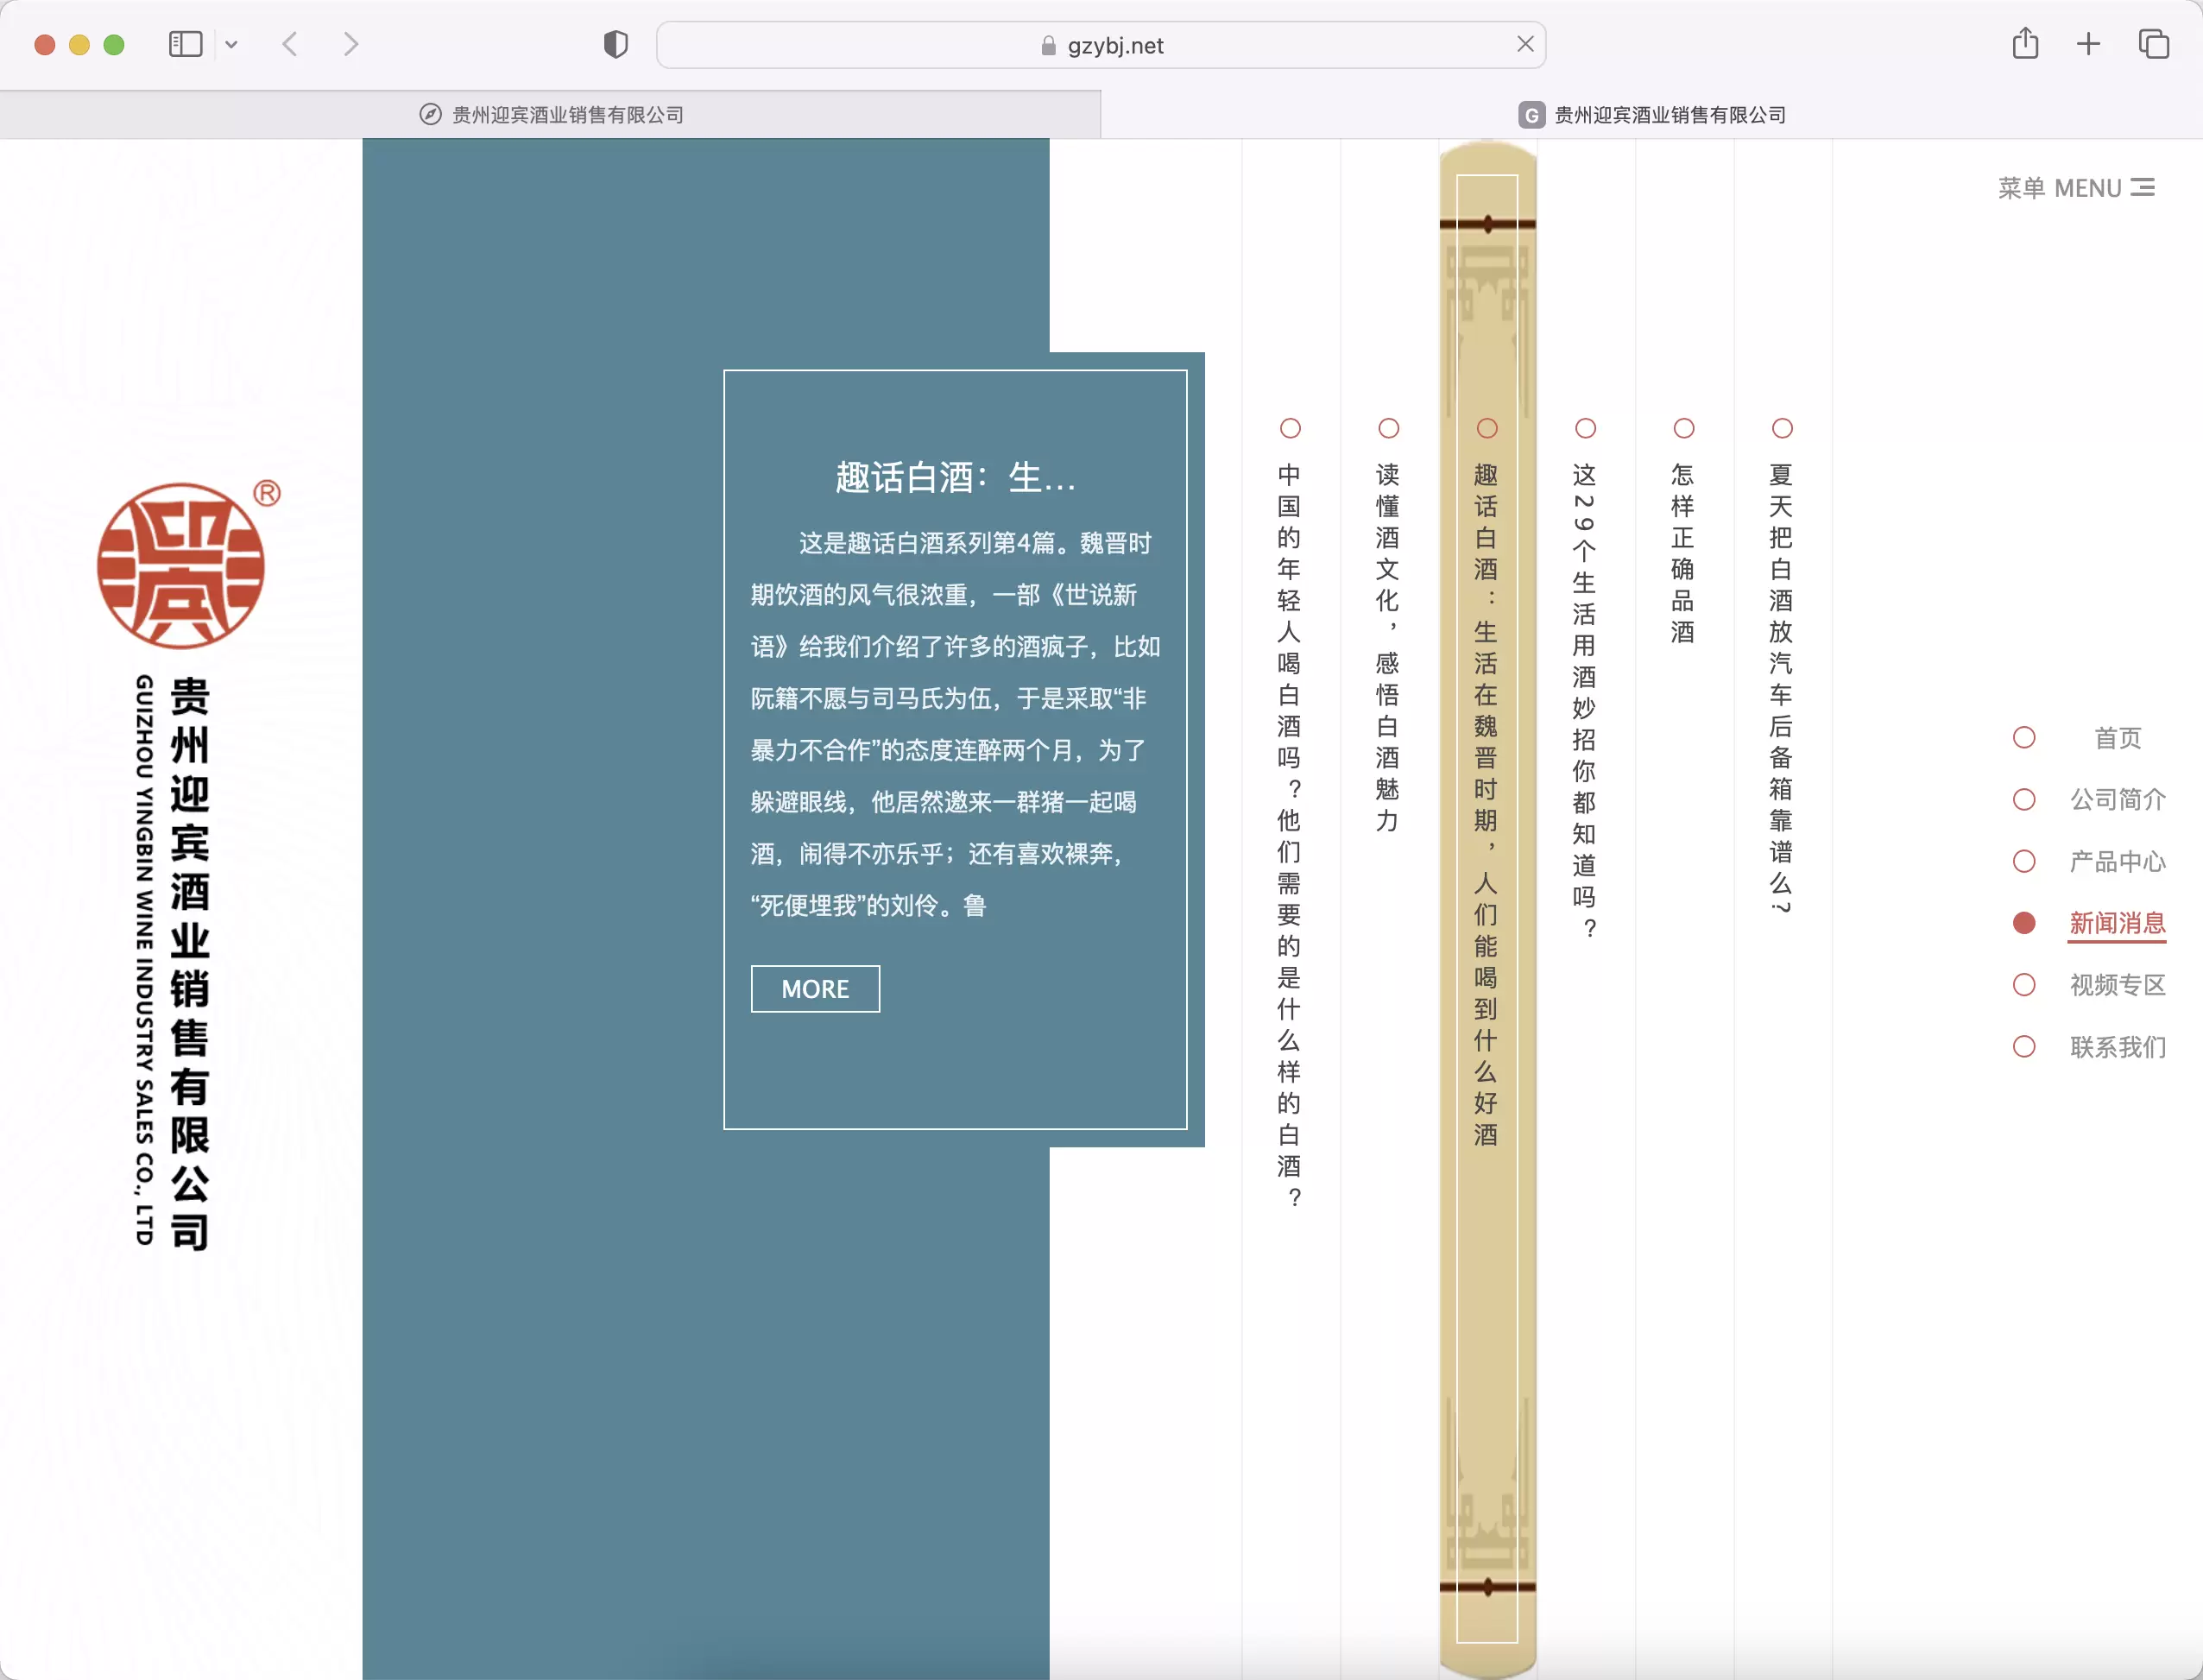This screenshot has height=1680, width=2203.
Task: Open the Share icon in toolbar
Action: 2026,44
